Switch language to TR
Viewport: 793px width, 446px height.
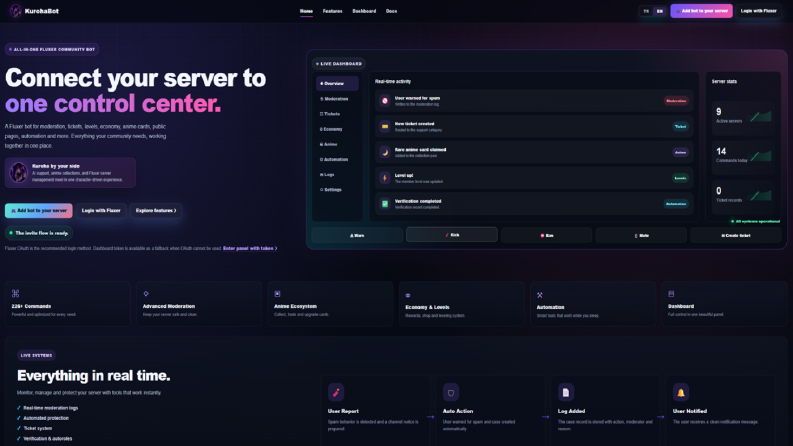pyautogui.click(x=646, y=11)
